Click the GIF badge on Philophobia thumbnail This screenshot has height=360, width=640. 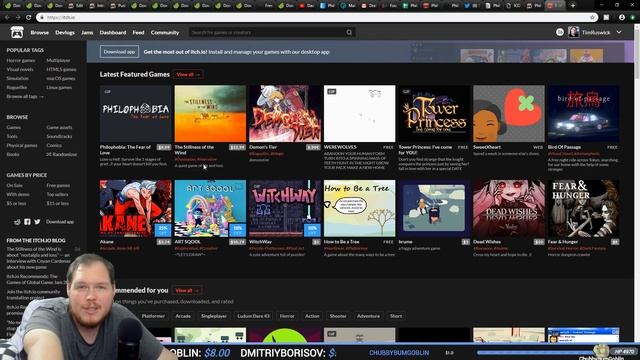(x=107, y=91)
